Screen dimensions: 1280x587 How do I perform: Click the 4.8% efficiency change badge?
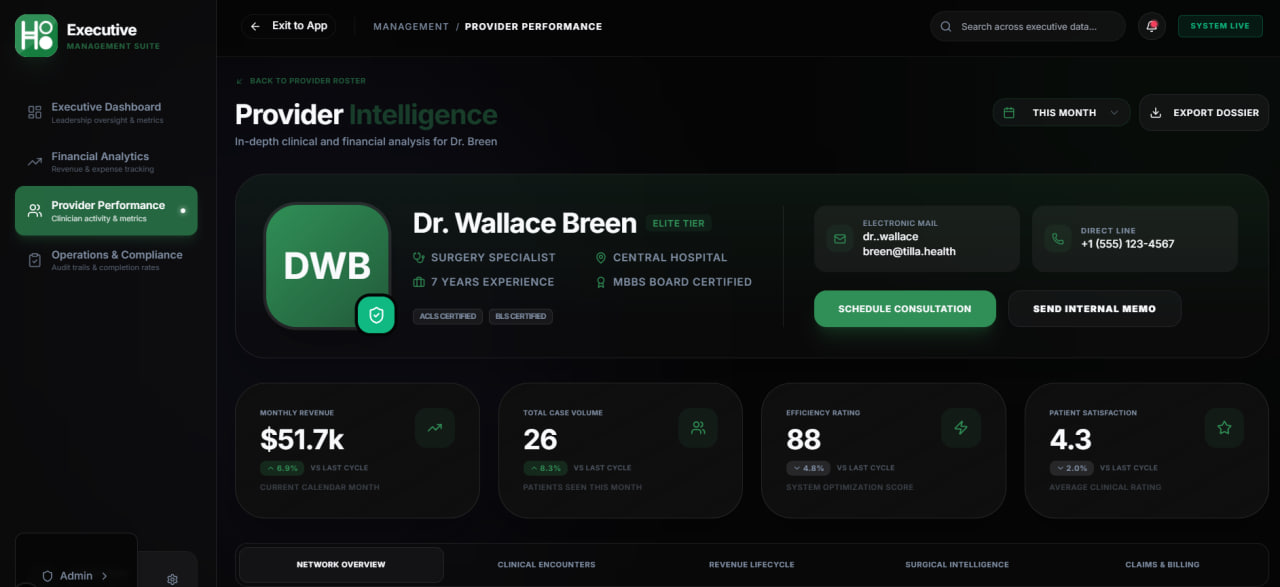[x=808, y=468]
